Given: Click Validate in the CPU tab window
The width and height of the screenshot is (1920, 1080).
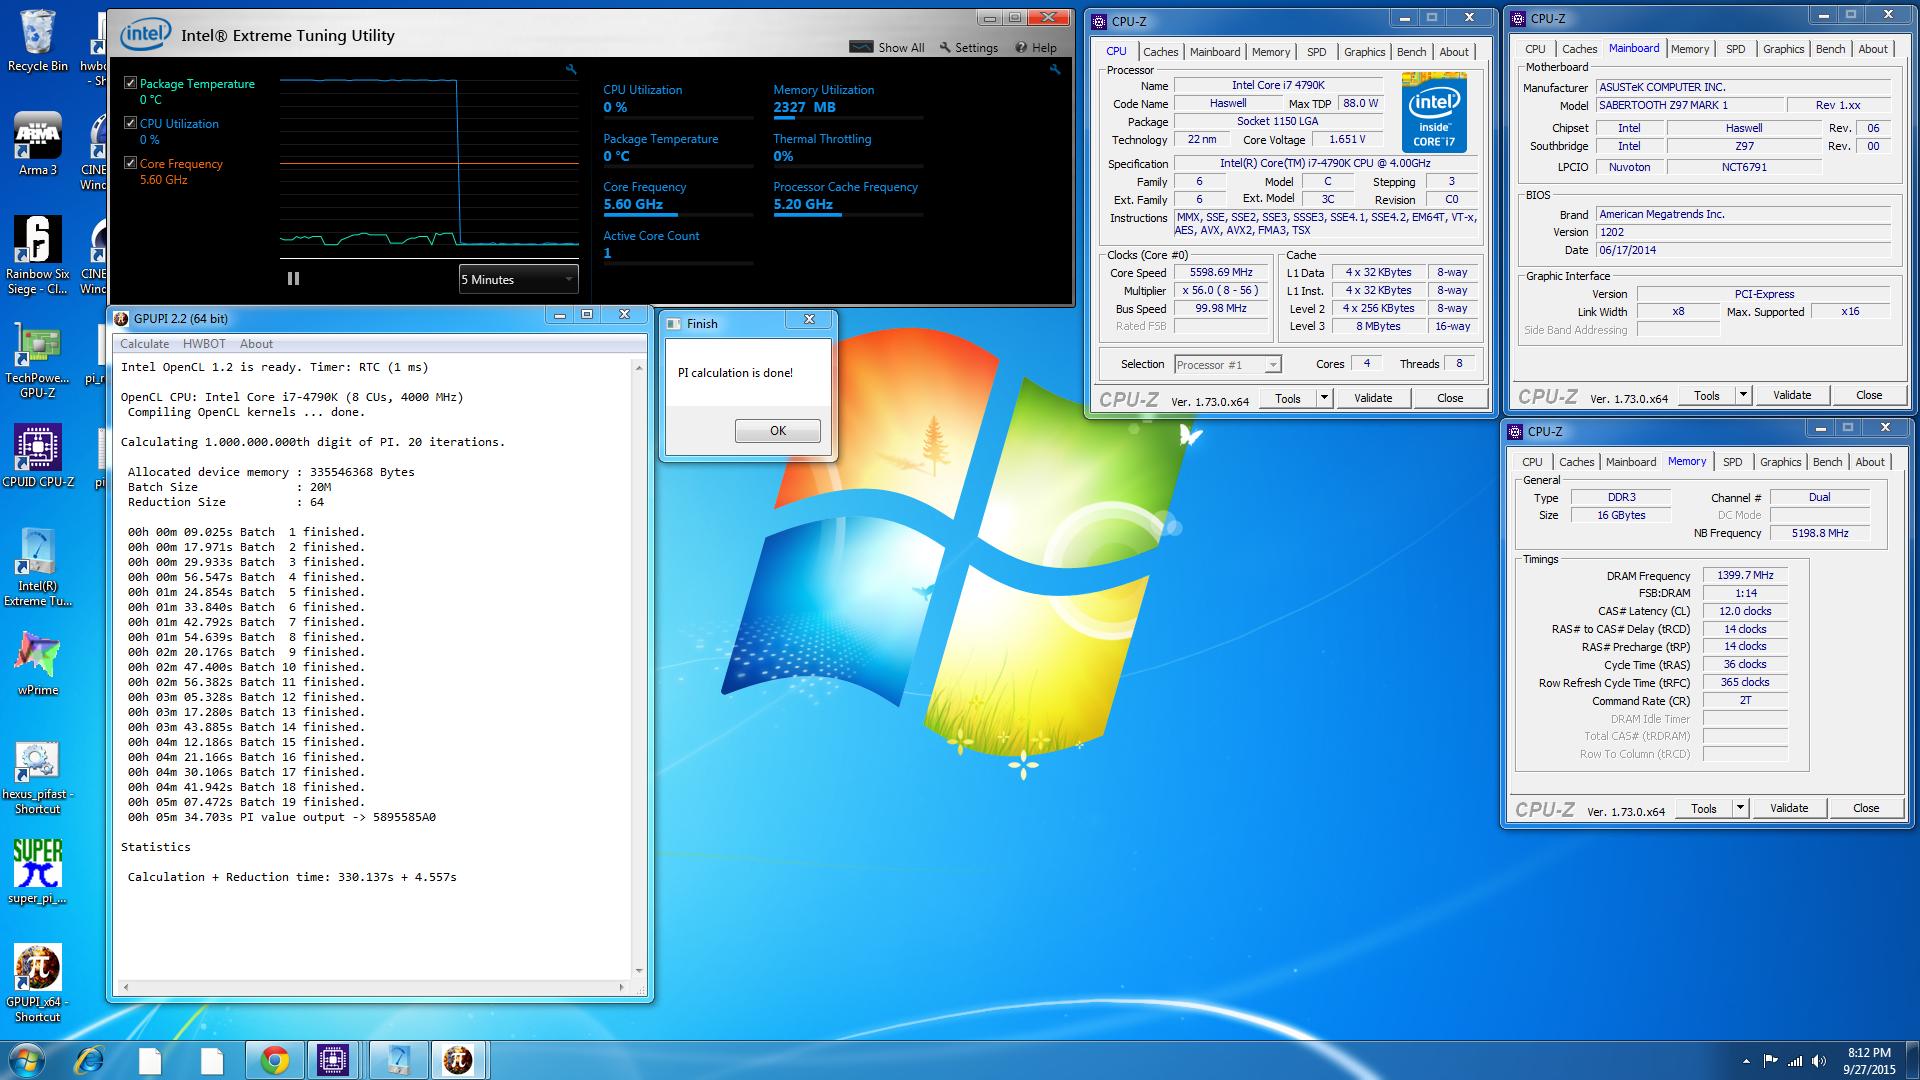Looking at the screenshot, I should click(1372, 398).
